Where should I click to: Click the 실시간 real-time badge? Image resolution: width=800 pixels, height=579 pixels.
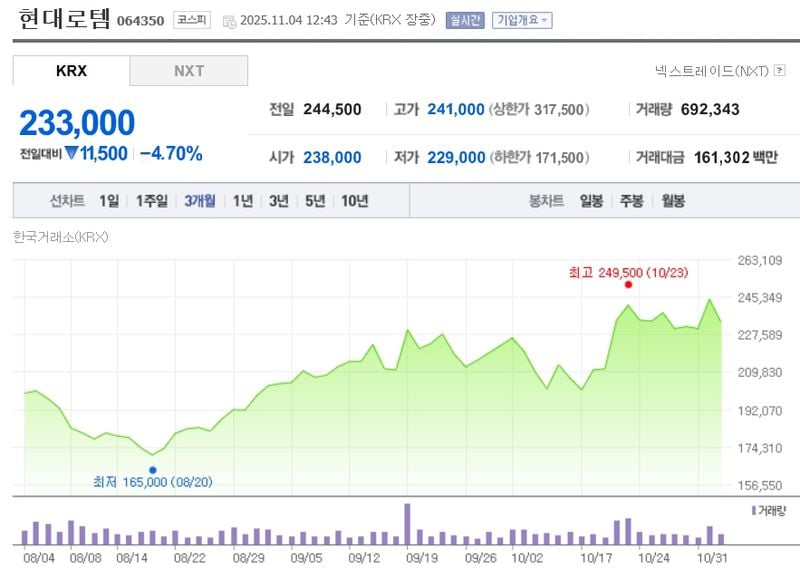465,20
